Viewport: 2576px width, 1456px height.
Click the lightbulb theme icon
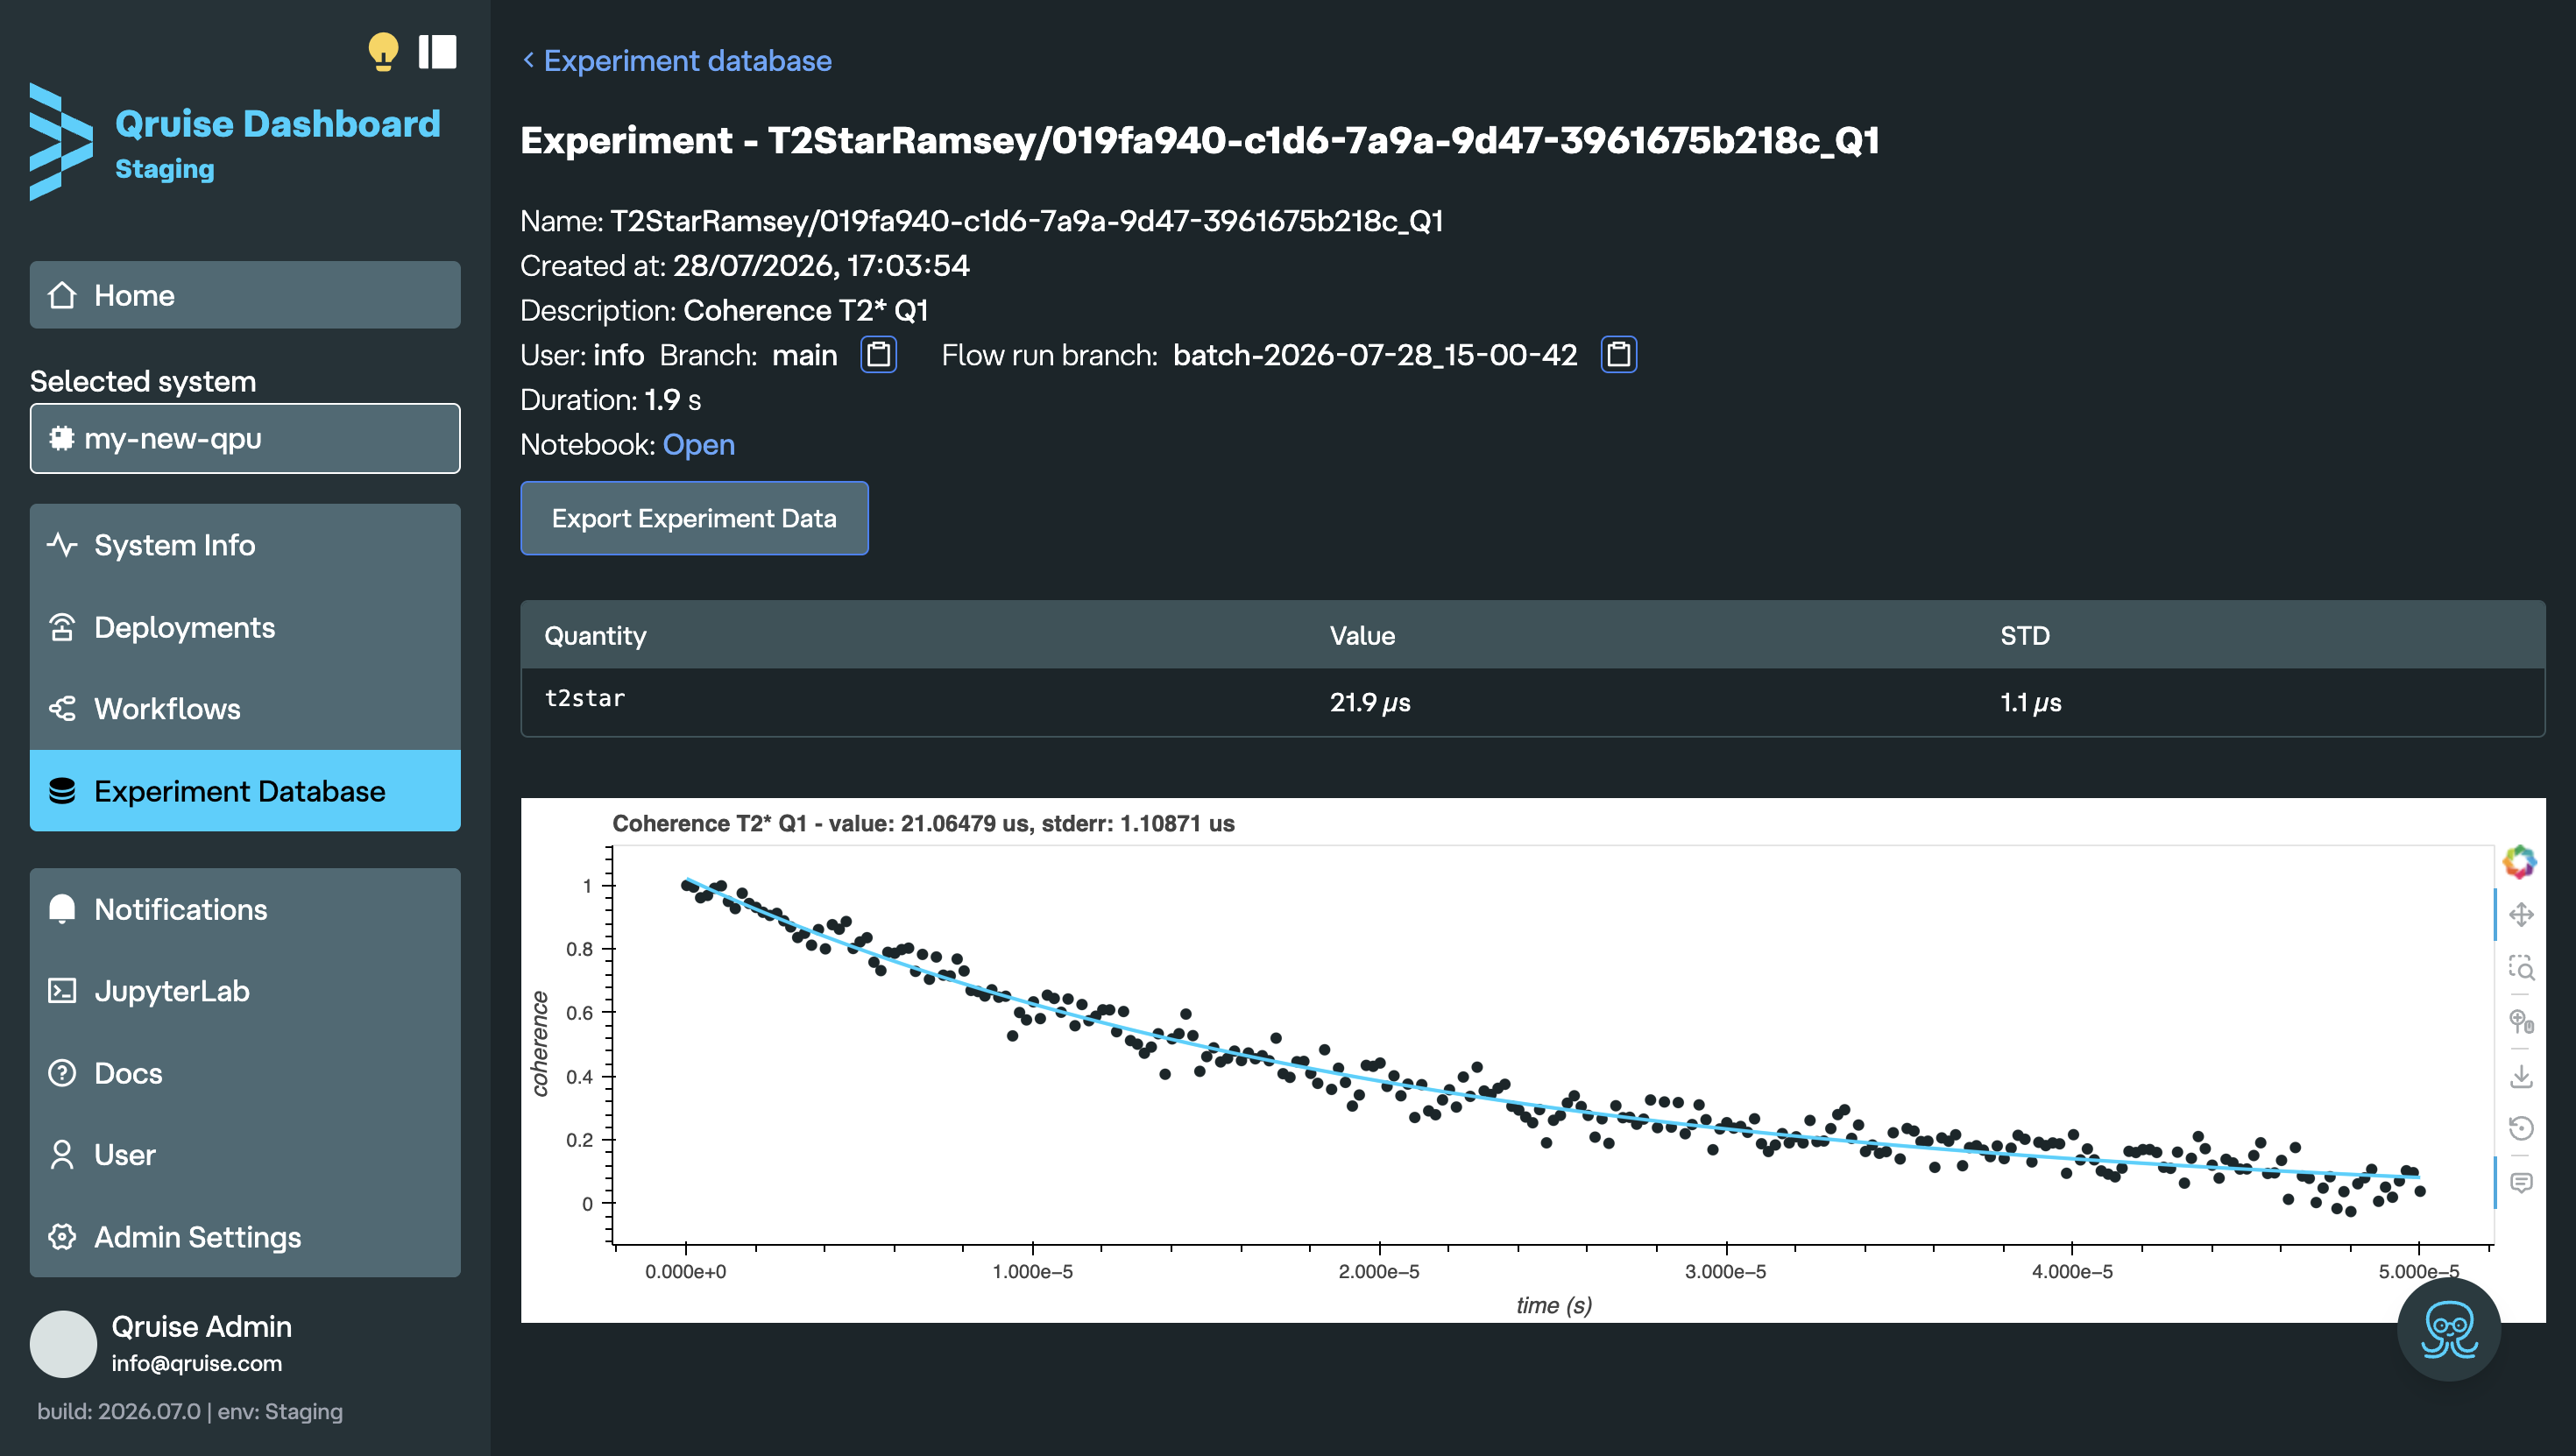click(383, 52)
